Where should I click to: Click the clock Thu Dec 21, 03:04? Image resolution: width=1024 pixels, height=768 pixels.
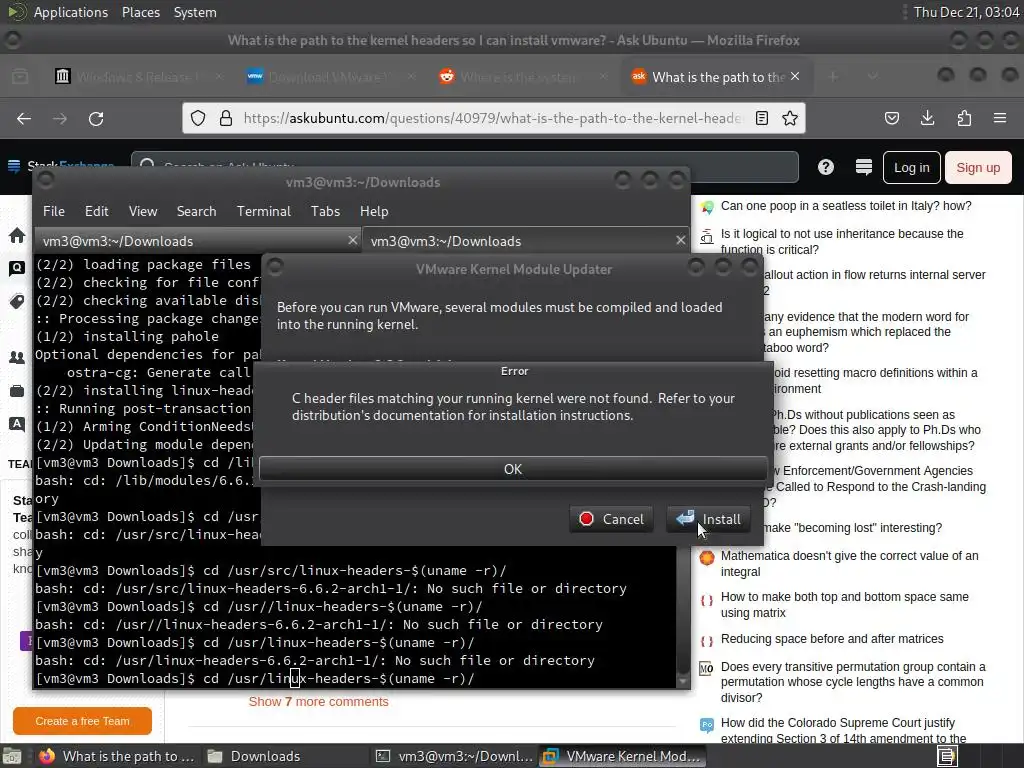pos(966,12)
